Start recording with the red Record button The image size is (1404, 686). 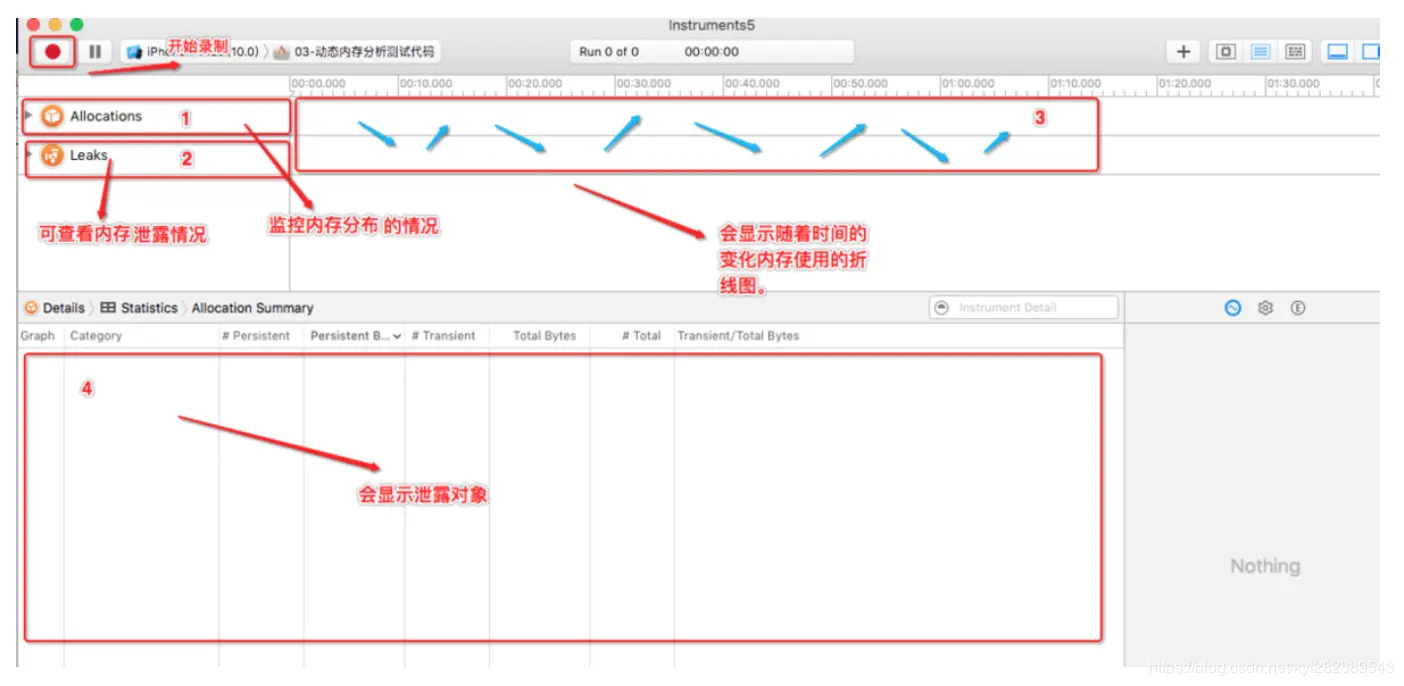pyautogui.click(x=53, y=51)
